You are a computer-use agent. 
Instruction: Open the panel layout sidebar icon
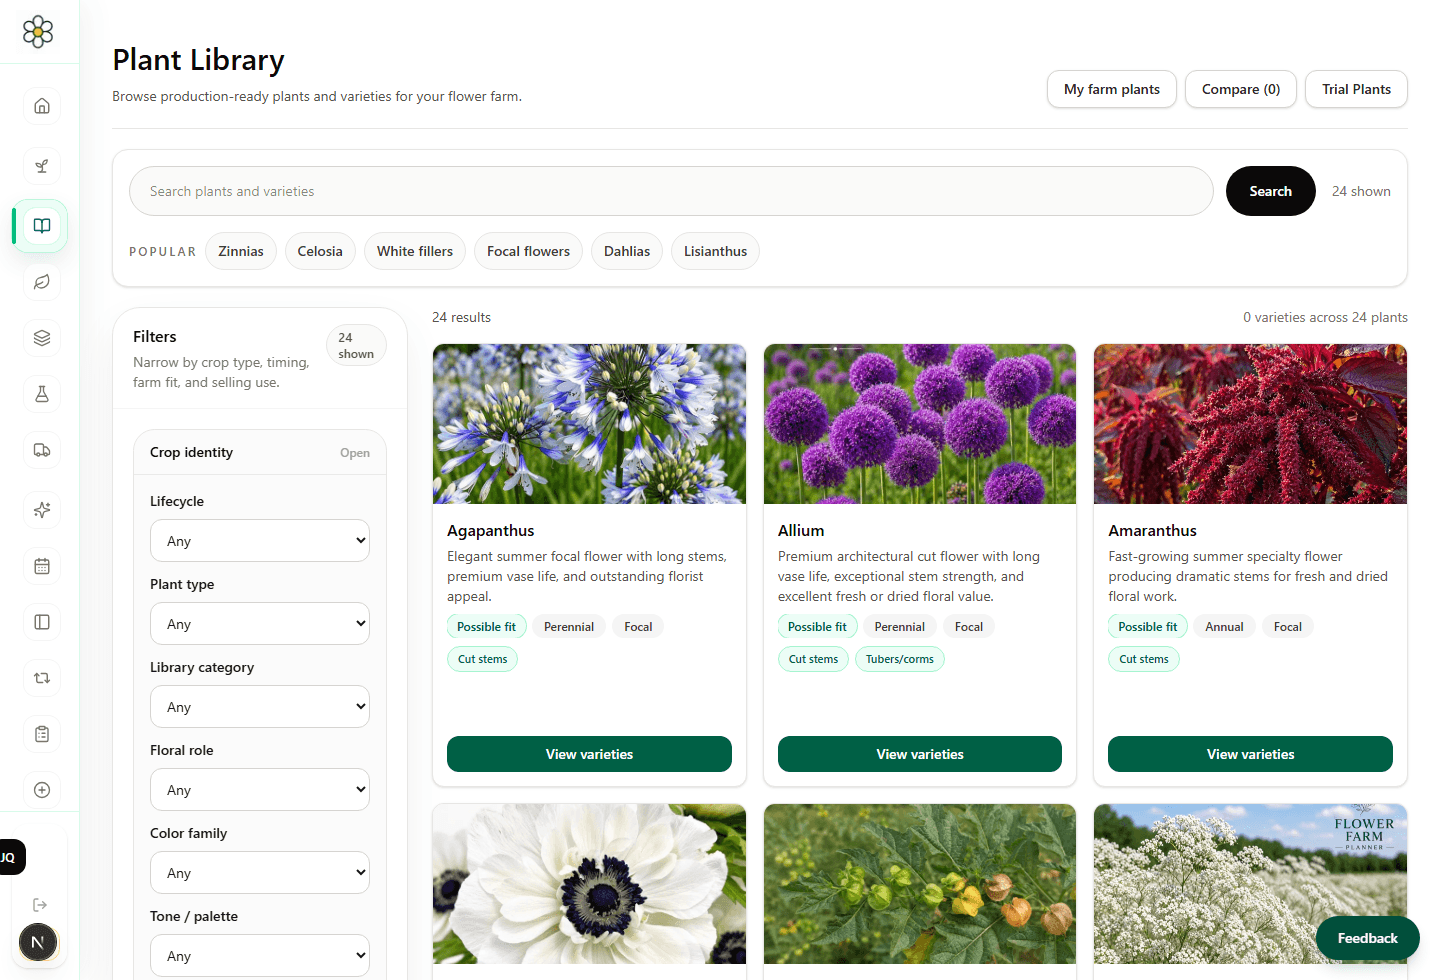click(42, 622)
